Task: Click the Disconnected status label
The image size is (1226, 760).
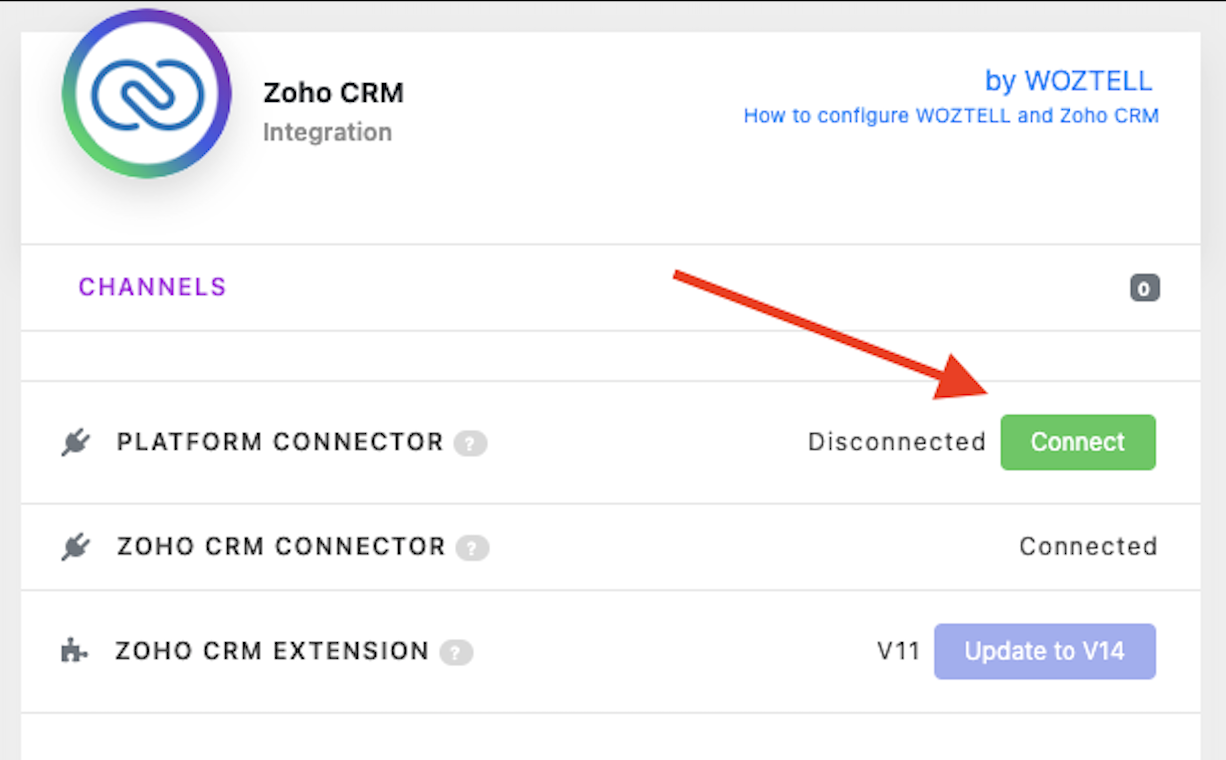Action: (x=897, y=442)
